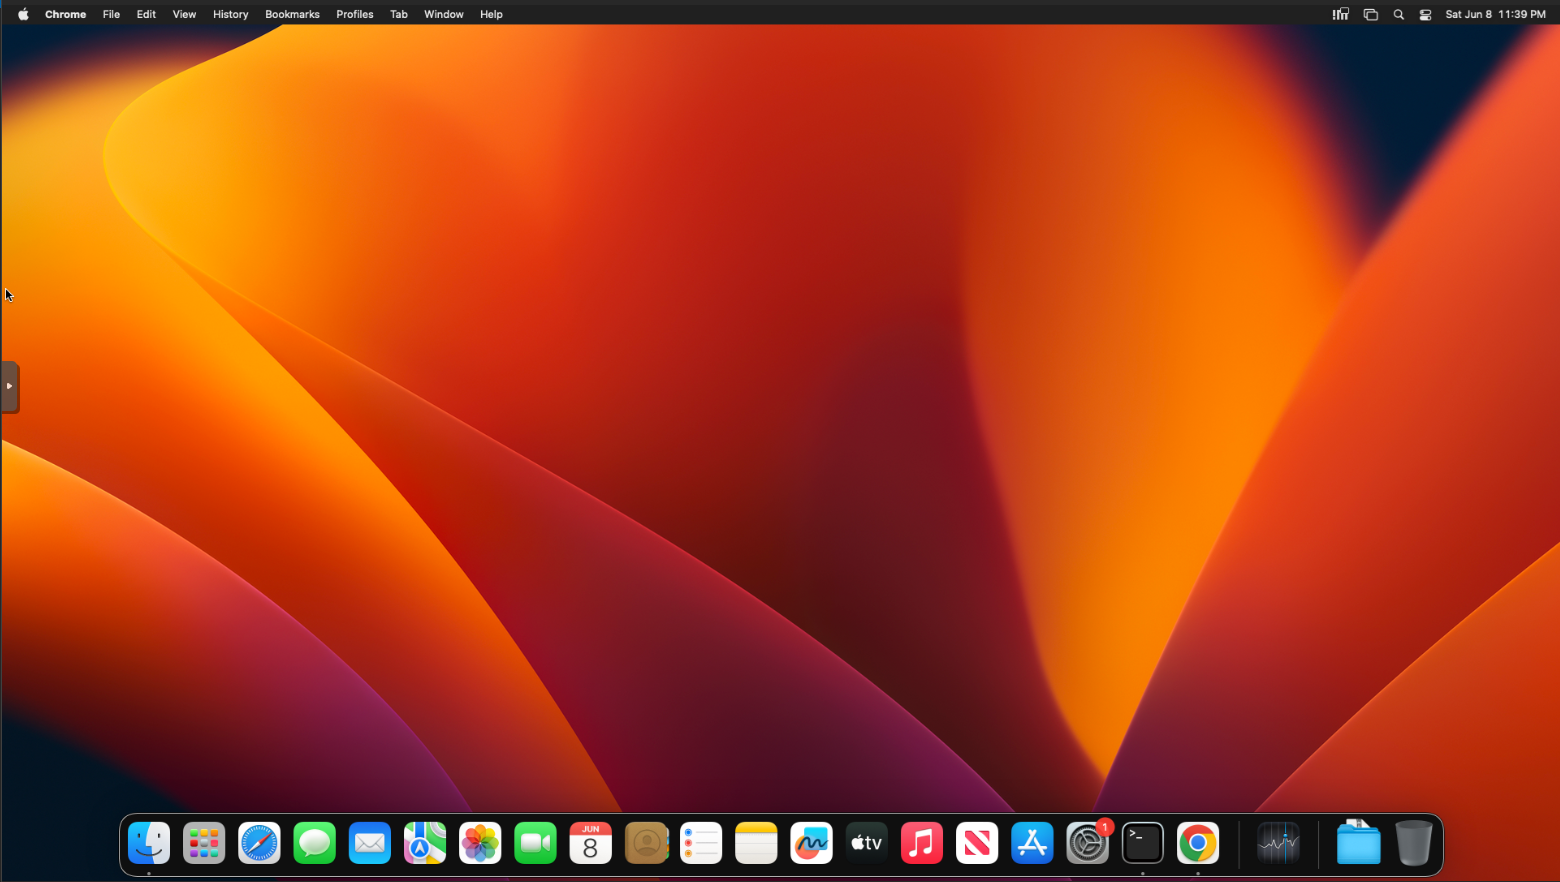Viewport: 1560px width, 882px height.
Task: Open the History menu
Action: coord(230,14)
